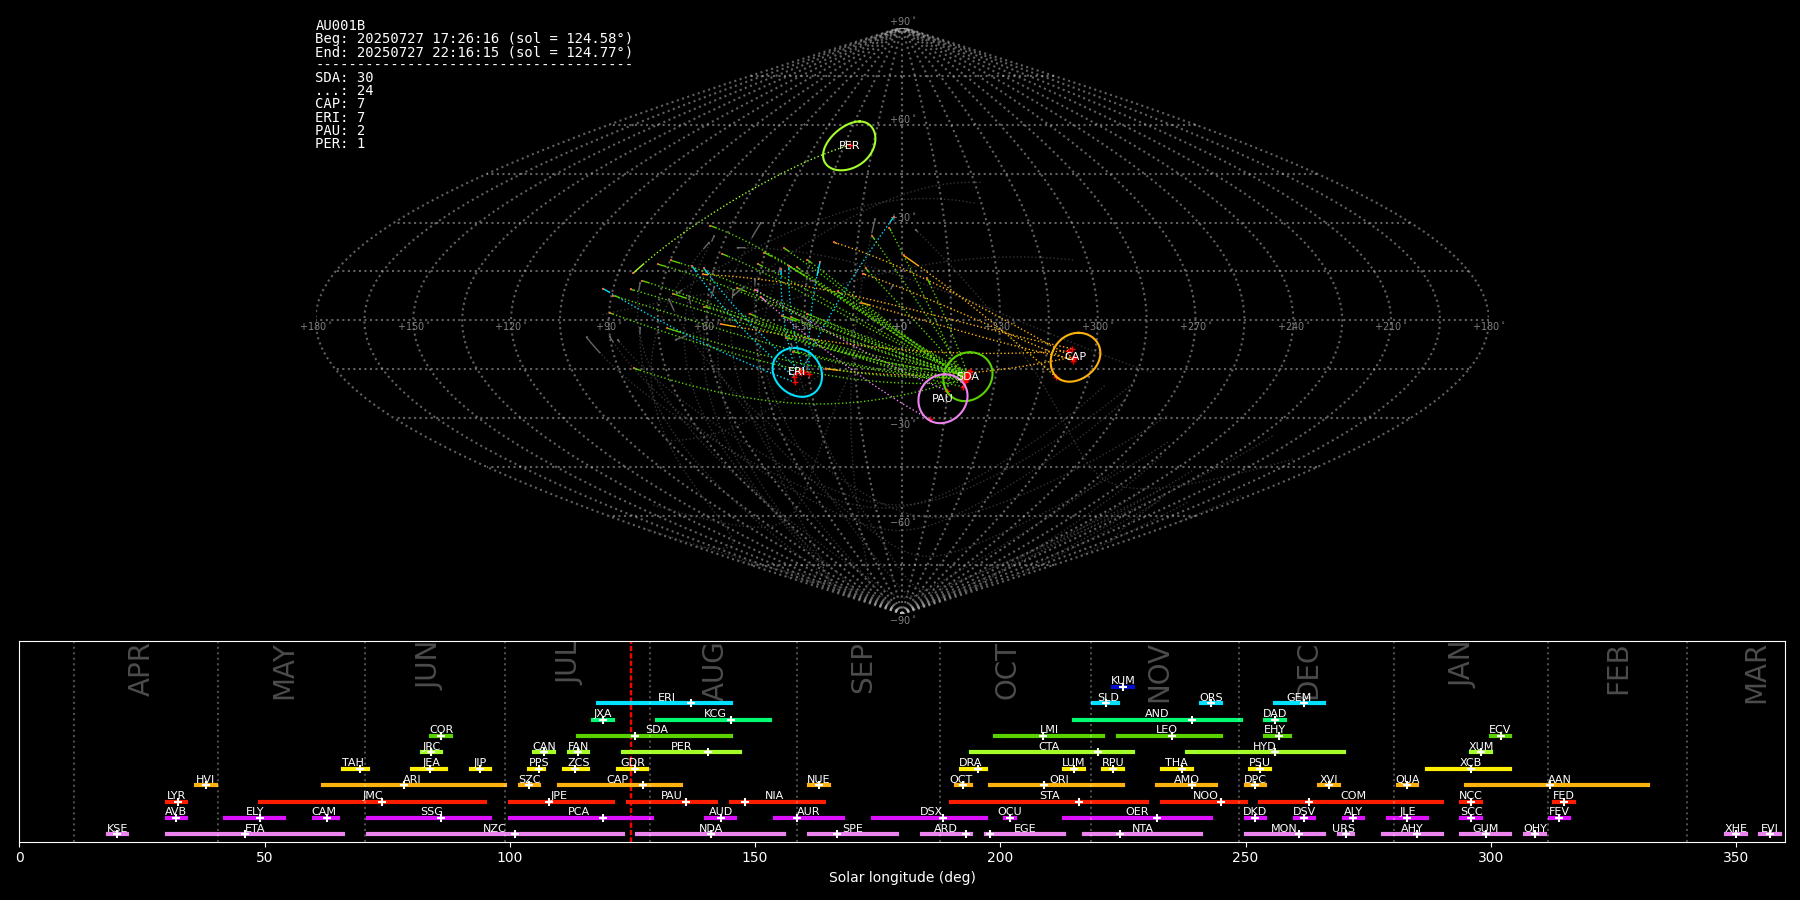The height and width of the screenshot is (900, 1800).
Task: Click the AND shower label
Action: pos(1157,714)
